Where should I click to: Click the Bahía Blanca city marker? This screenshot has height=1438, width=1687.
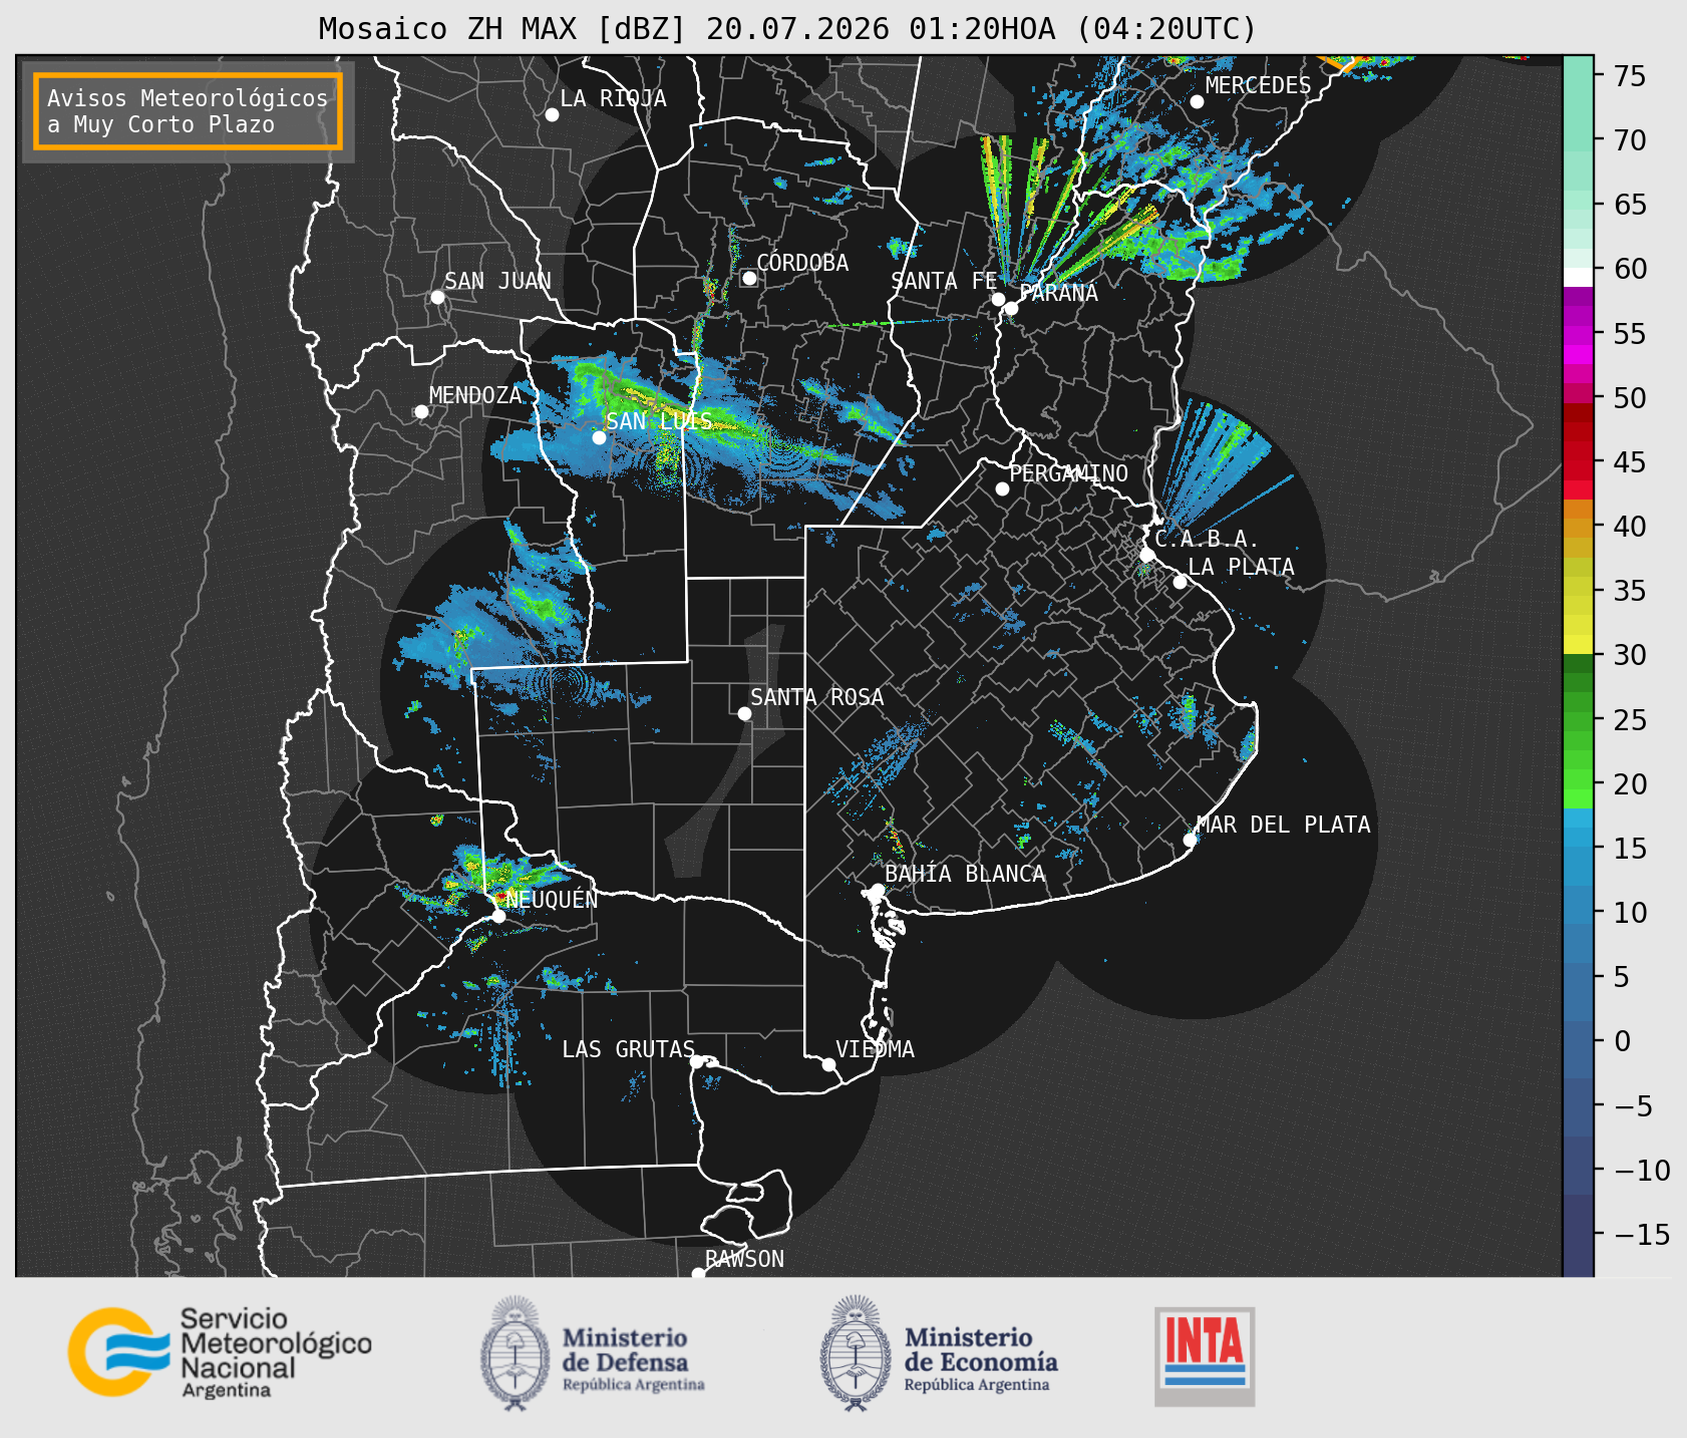tap(877, 890)
